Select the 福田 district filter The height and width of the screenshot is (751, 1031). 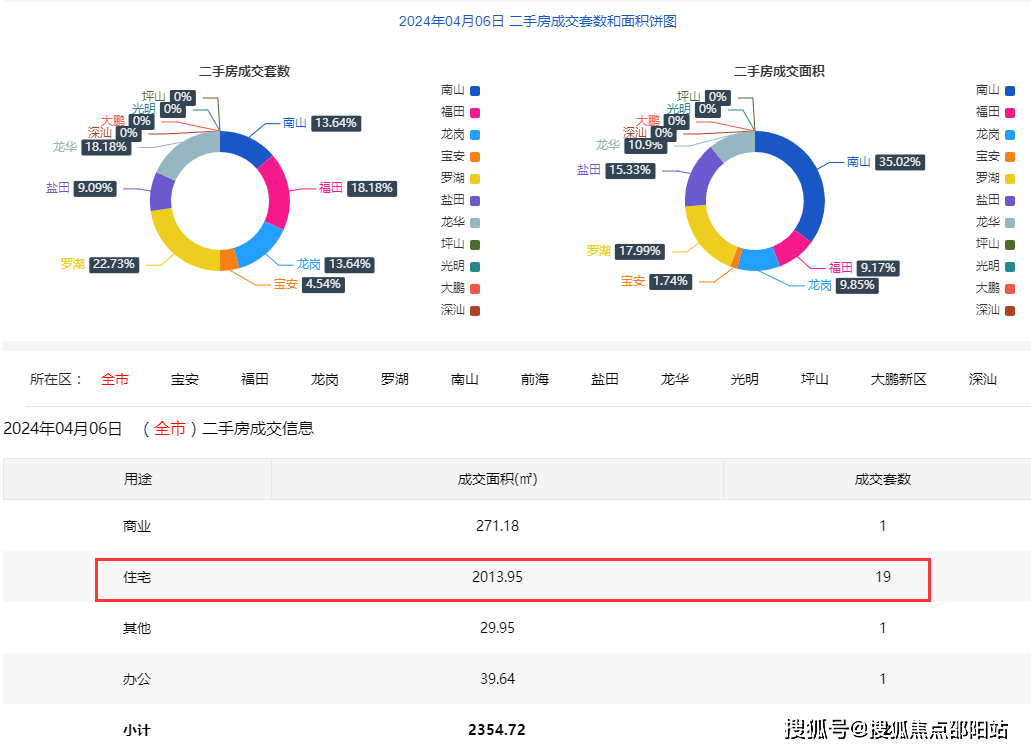coord(254,379)
